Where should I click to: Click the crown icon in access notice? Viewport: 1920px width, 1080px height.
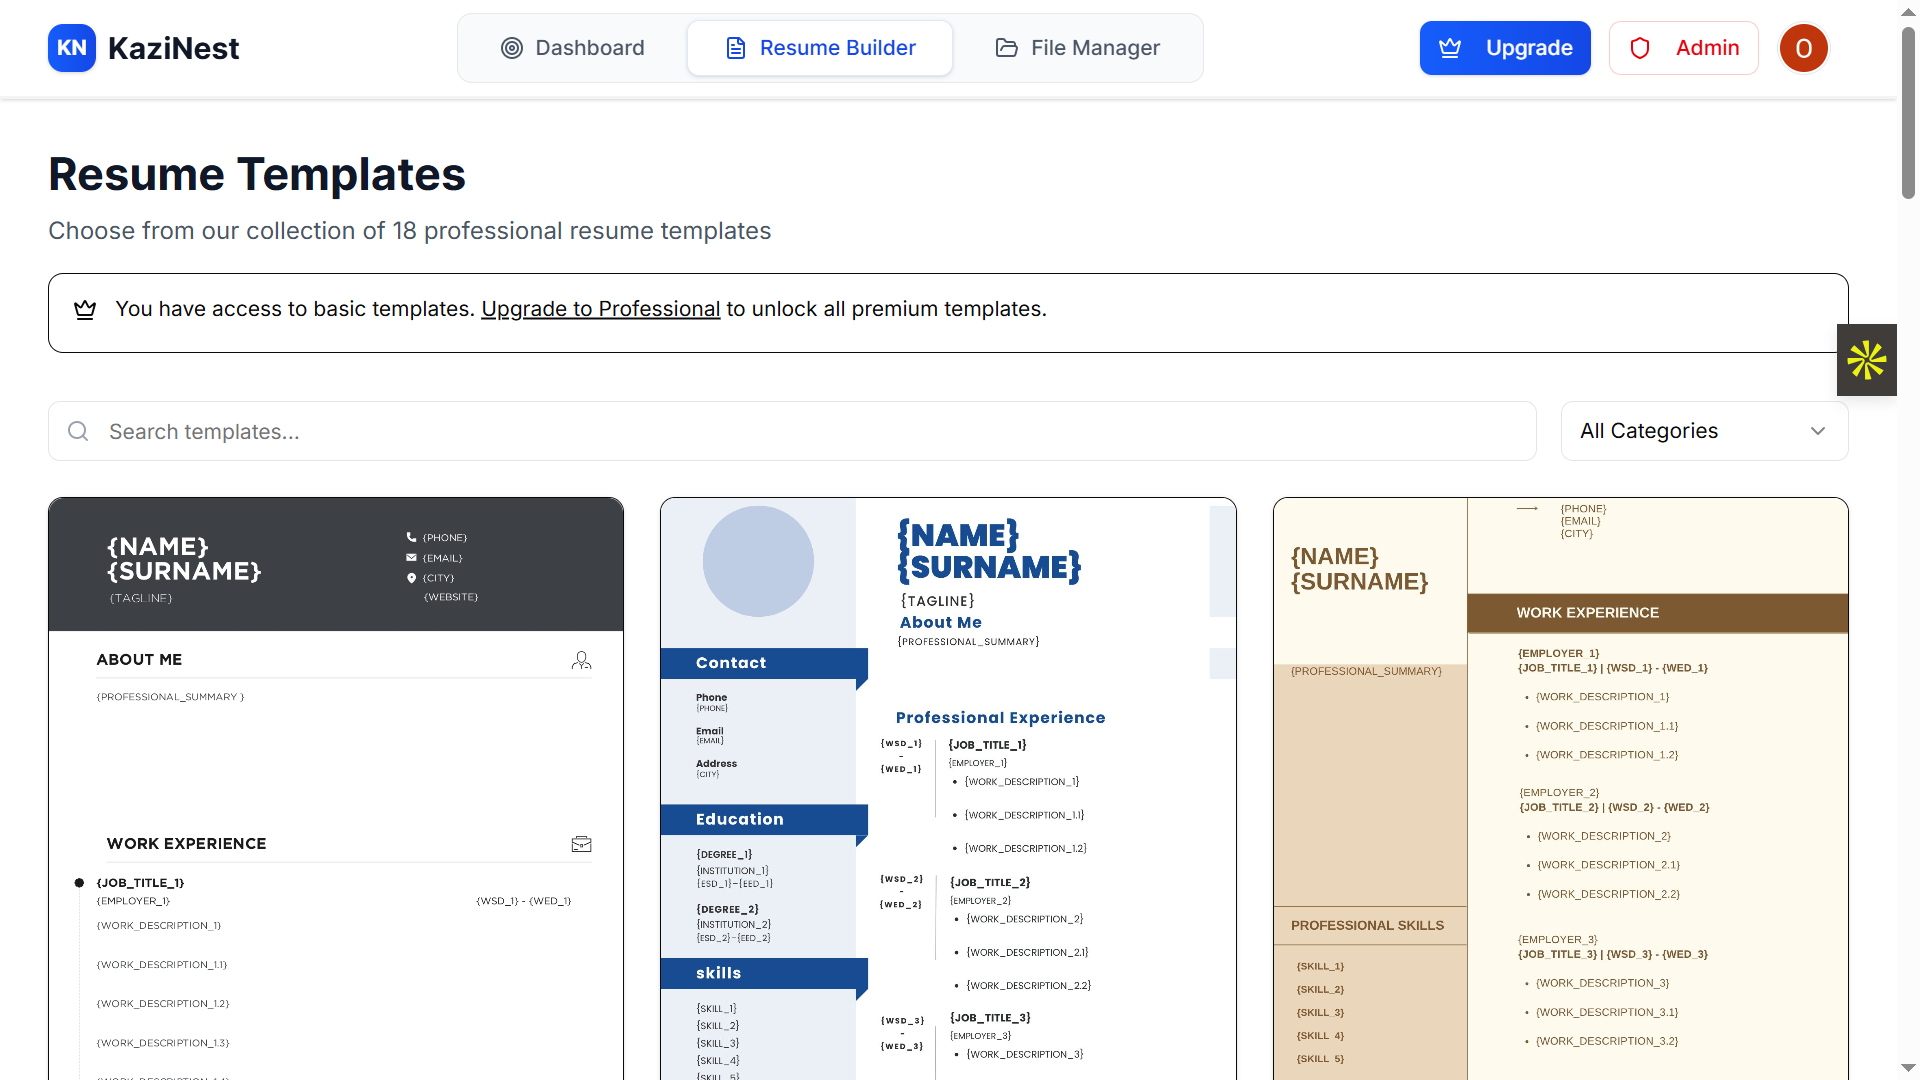pos(85,310)
